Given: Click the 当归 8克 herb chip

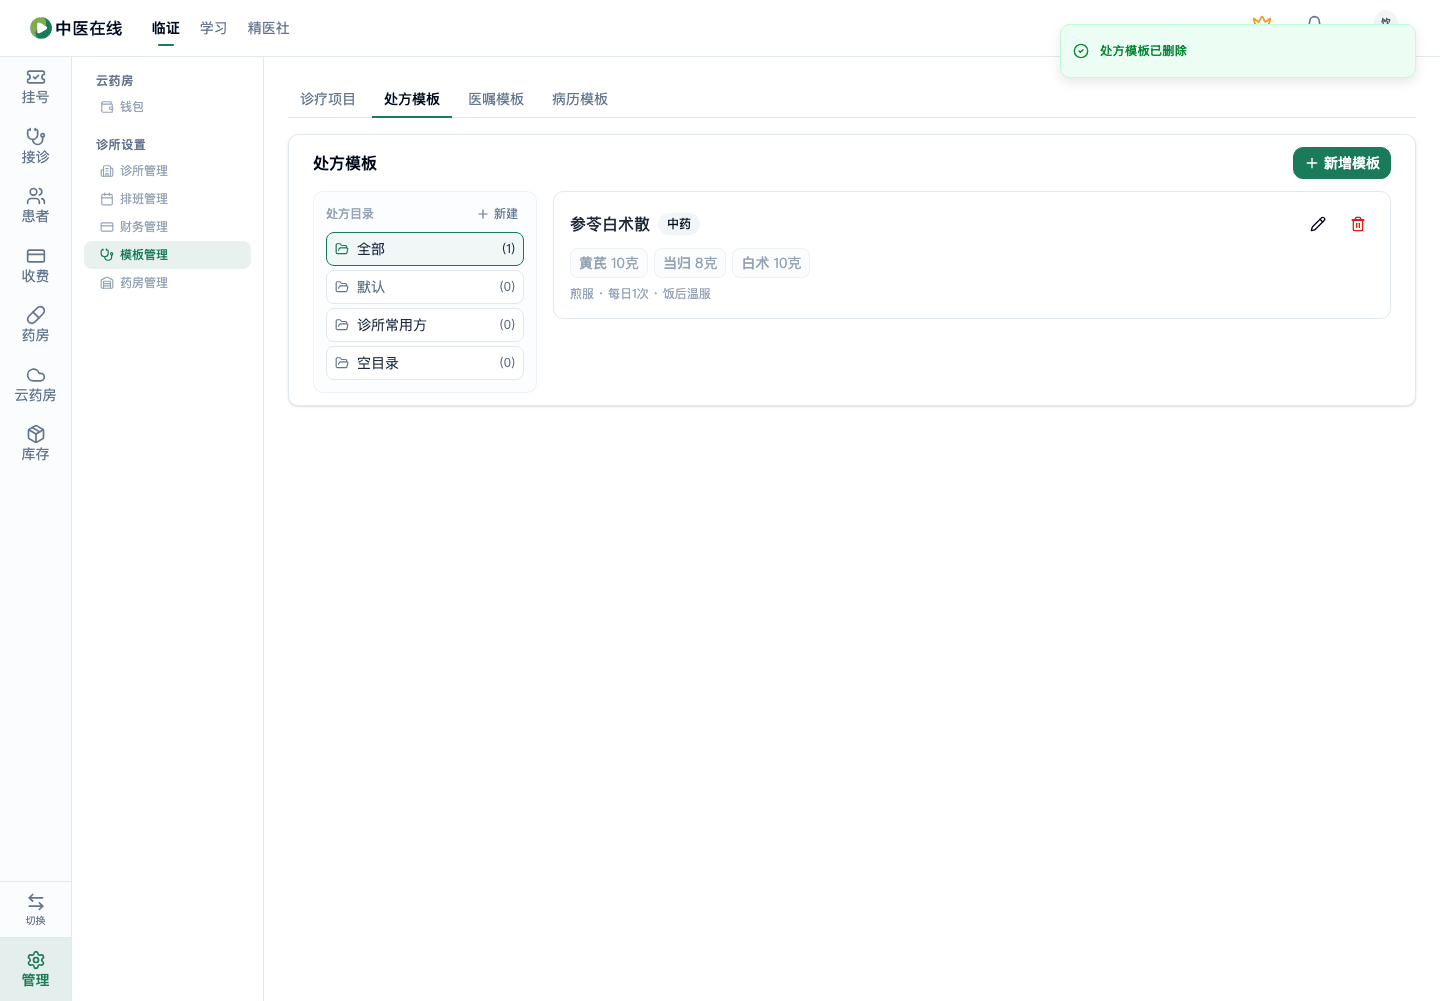Looking at the screenshot, I should 690,263.
